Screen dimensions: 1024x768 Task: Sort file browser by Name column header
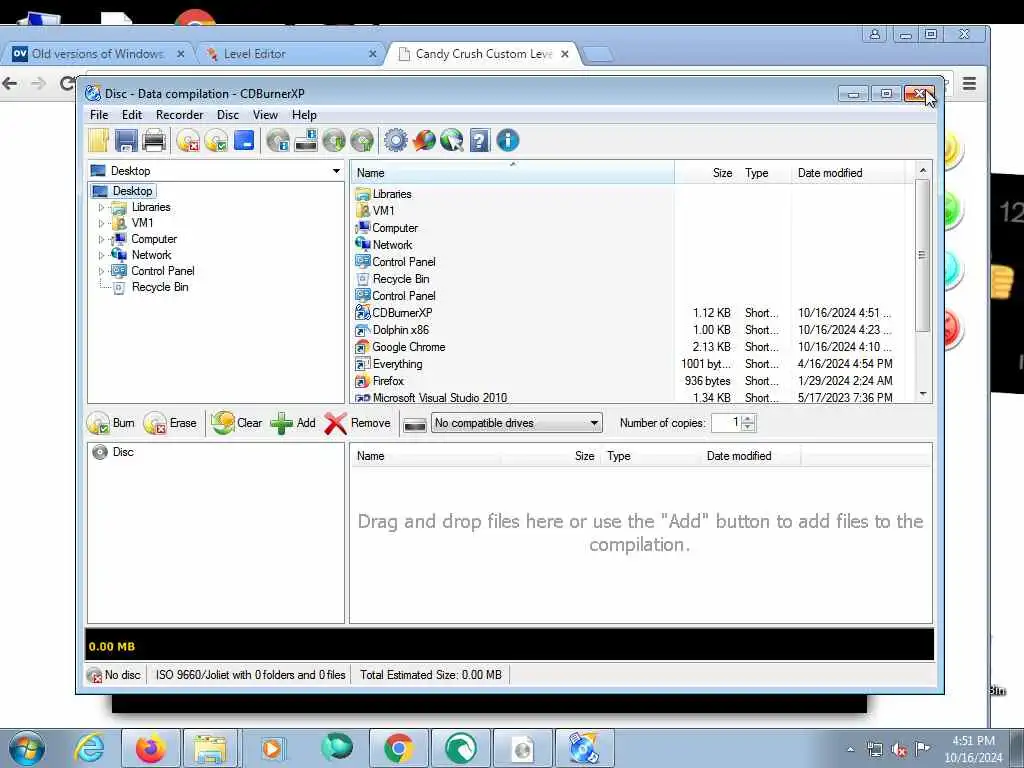[513, 173]
